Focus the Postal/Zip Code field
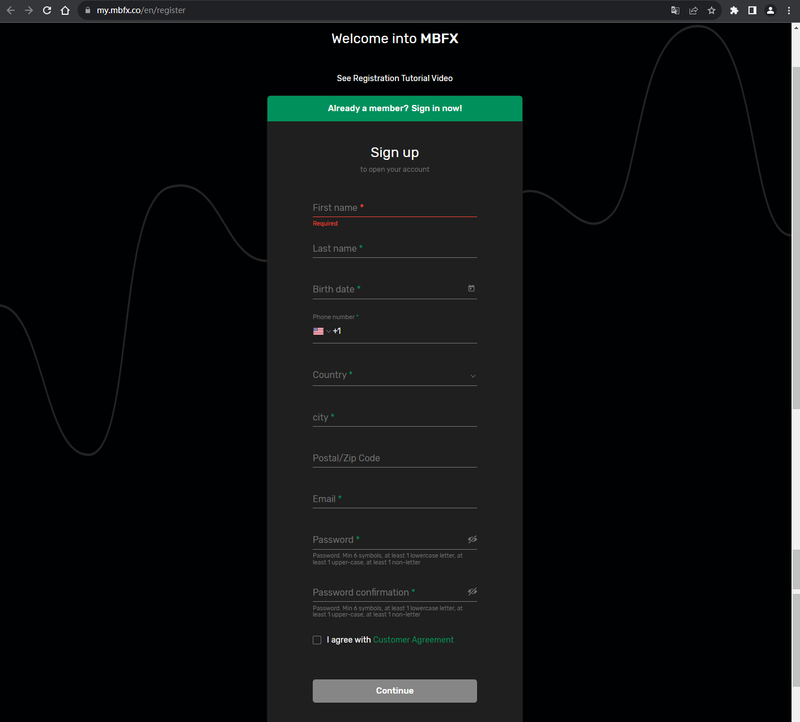 coord(394,458)
